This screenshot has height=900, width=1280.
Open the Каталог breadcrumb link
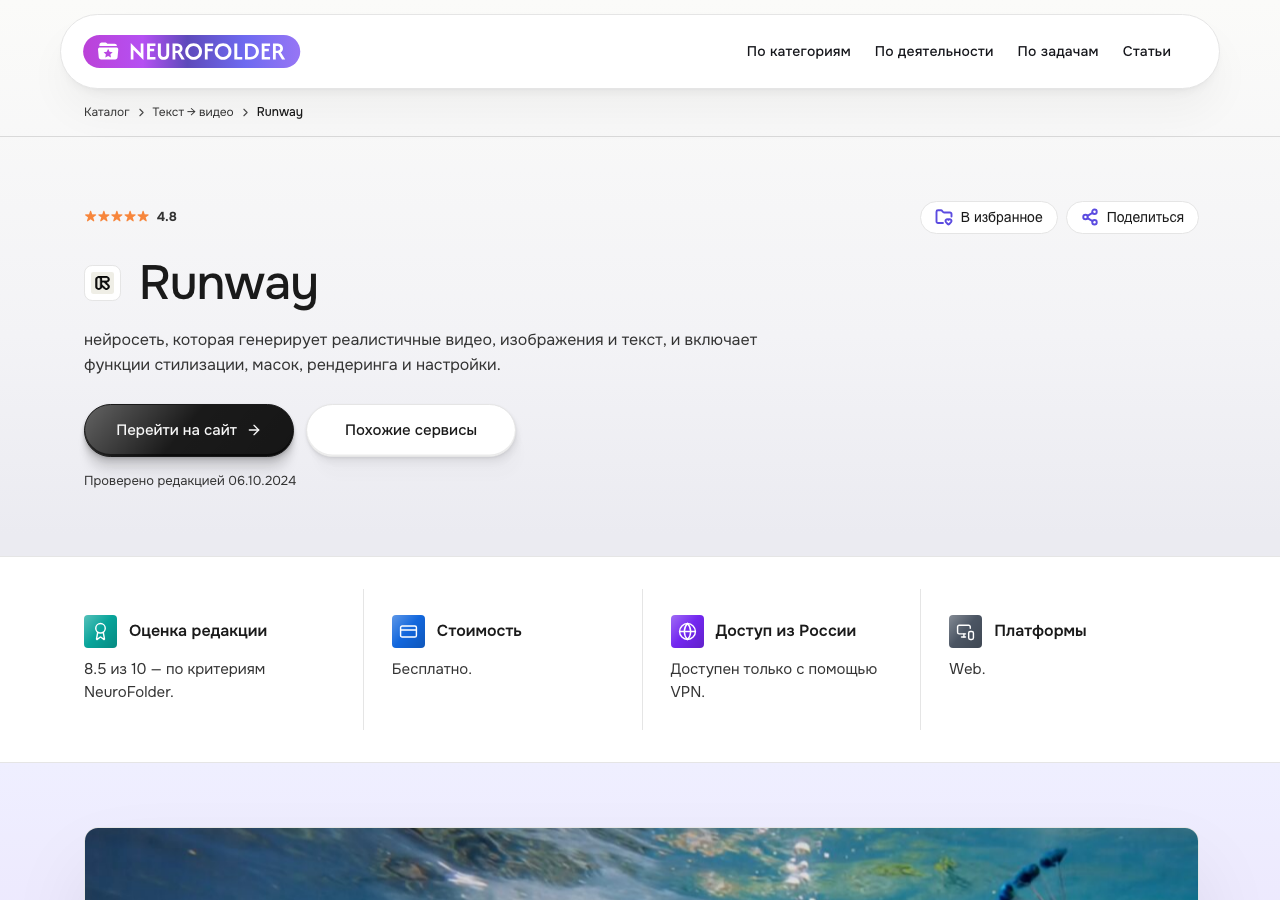click(x=106, y=112)
